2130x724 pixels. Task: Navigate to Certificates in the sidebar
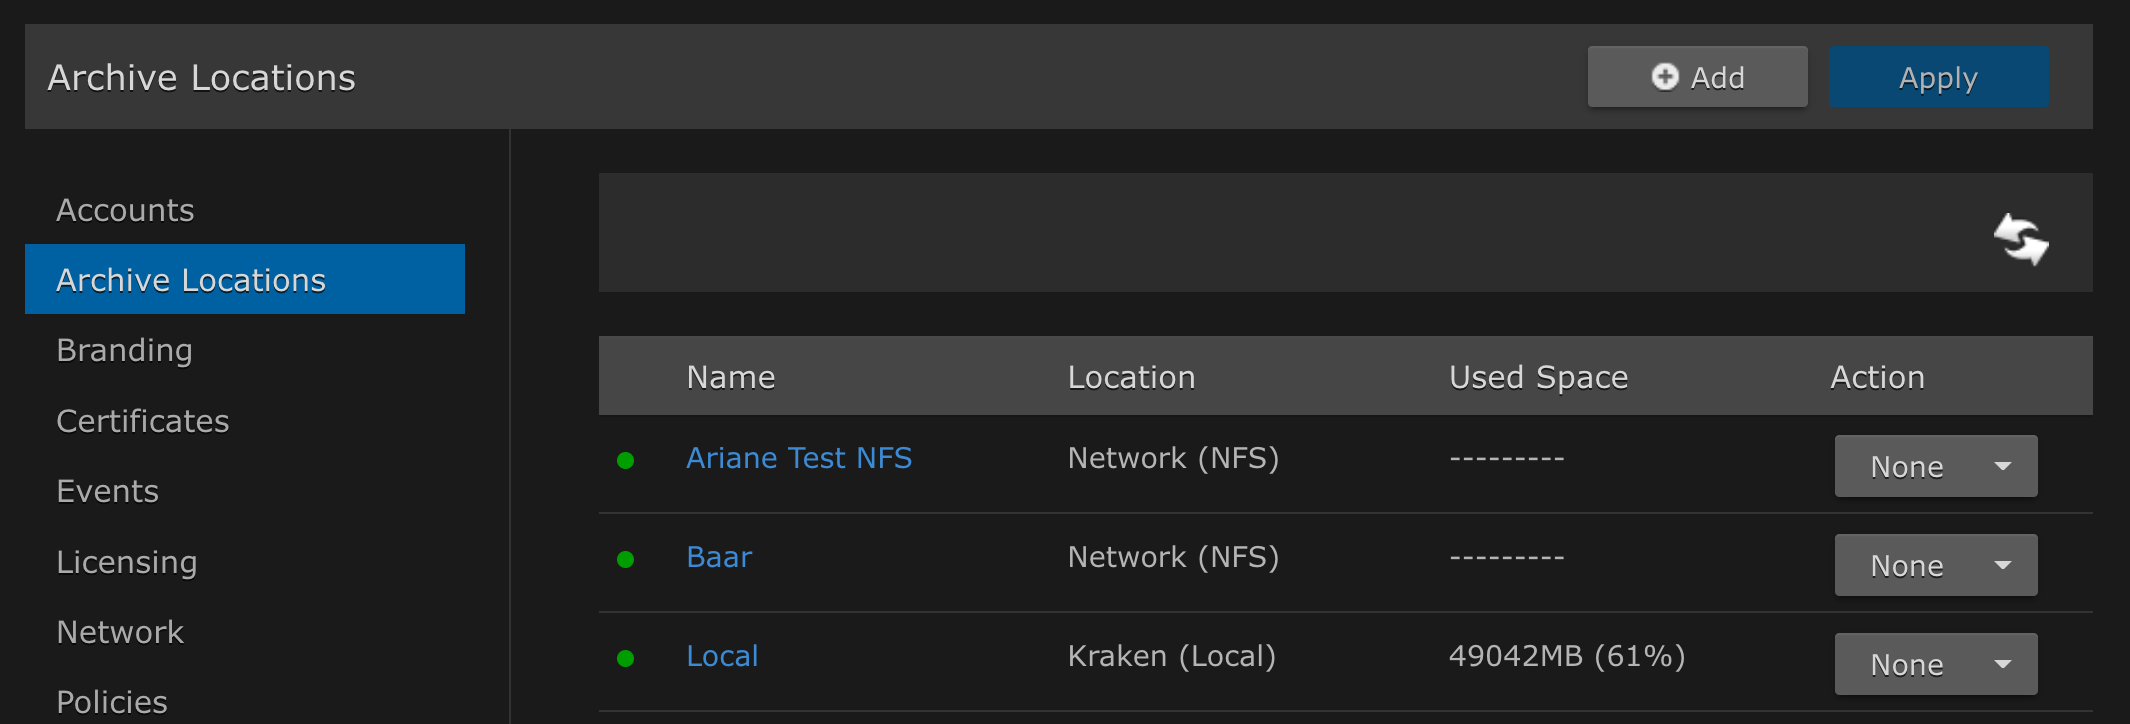point(142,421)
